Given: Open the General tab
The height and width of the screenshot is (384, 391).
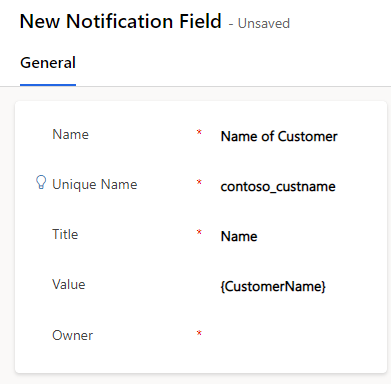Looking at the screenshot, I should pyautogui.click(x=48, y=63).
